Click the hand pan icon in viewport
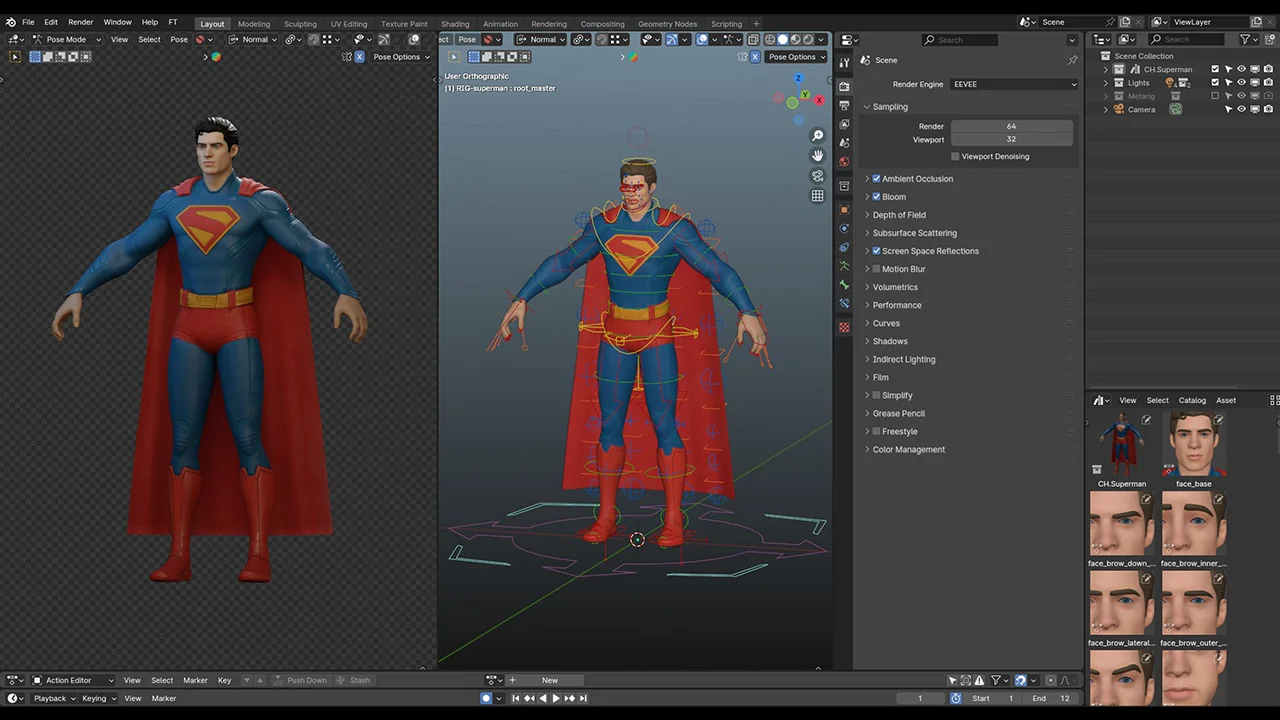The width and height of the screenshot is (1280, 720). [817, 156]
